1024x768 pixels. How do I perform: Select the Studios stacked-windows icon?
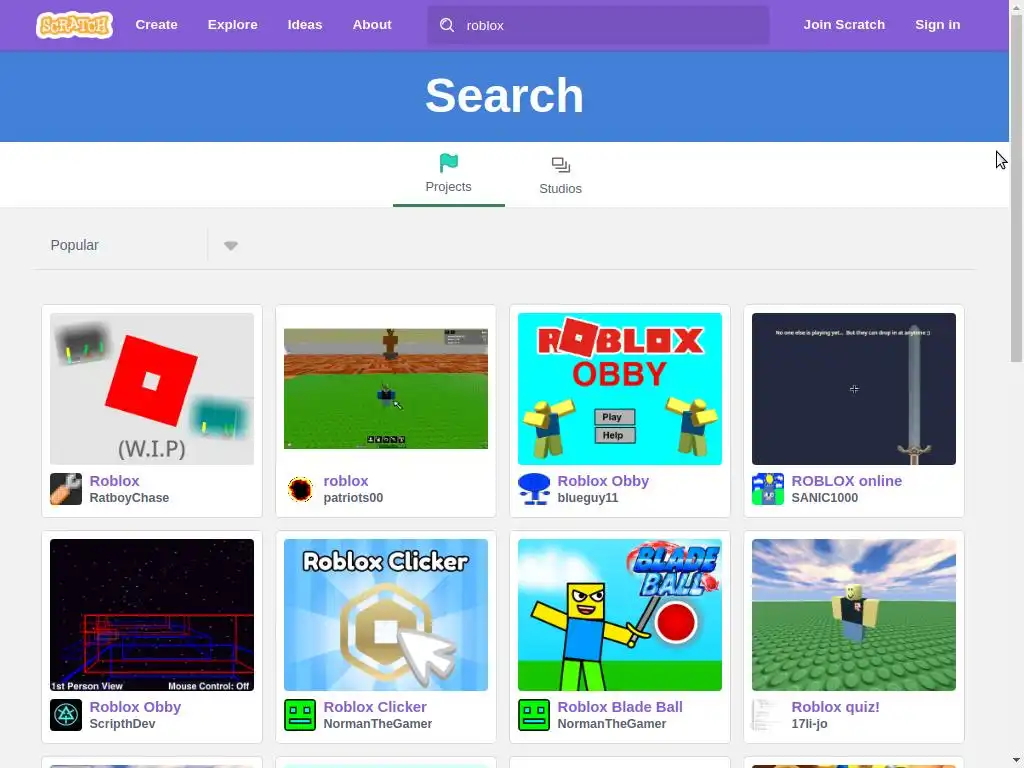coord(560,165)
